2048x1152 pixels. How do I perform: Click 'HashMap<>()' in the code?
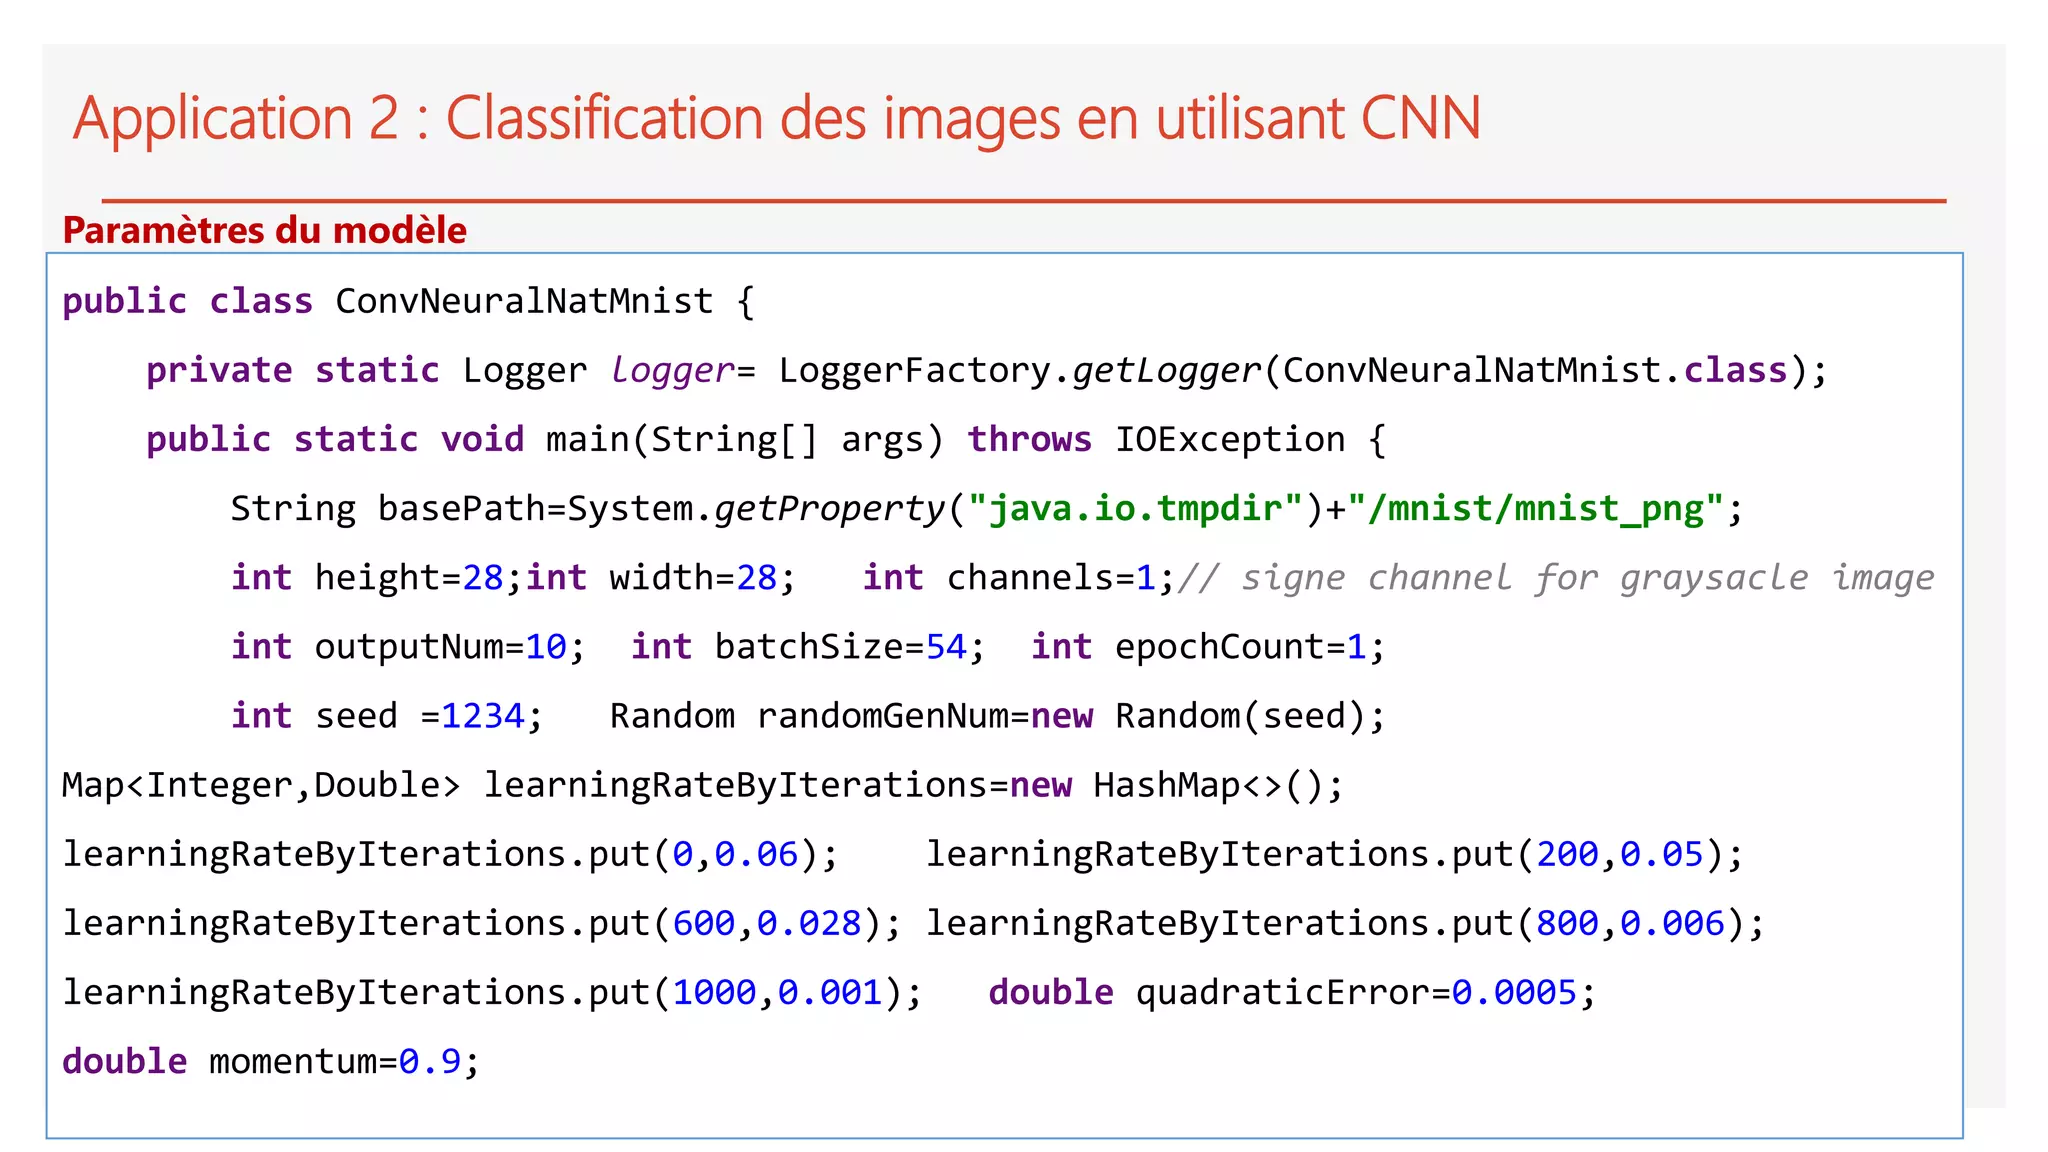point(1208,785)
